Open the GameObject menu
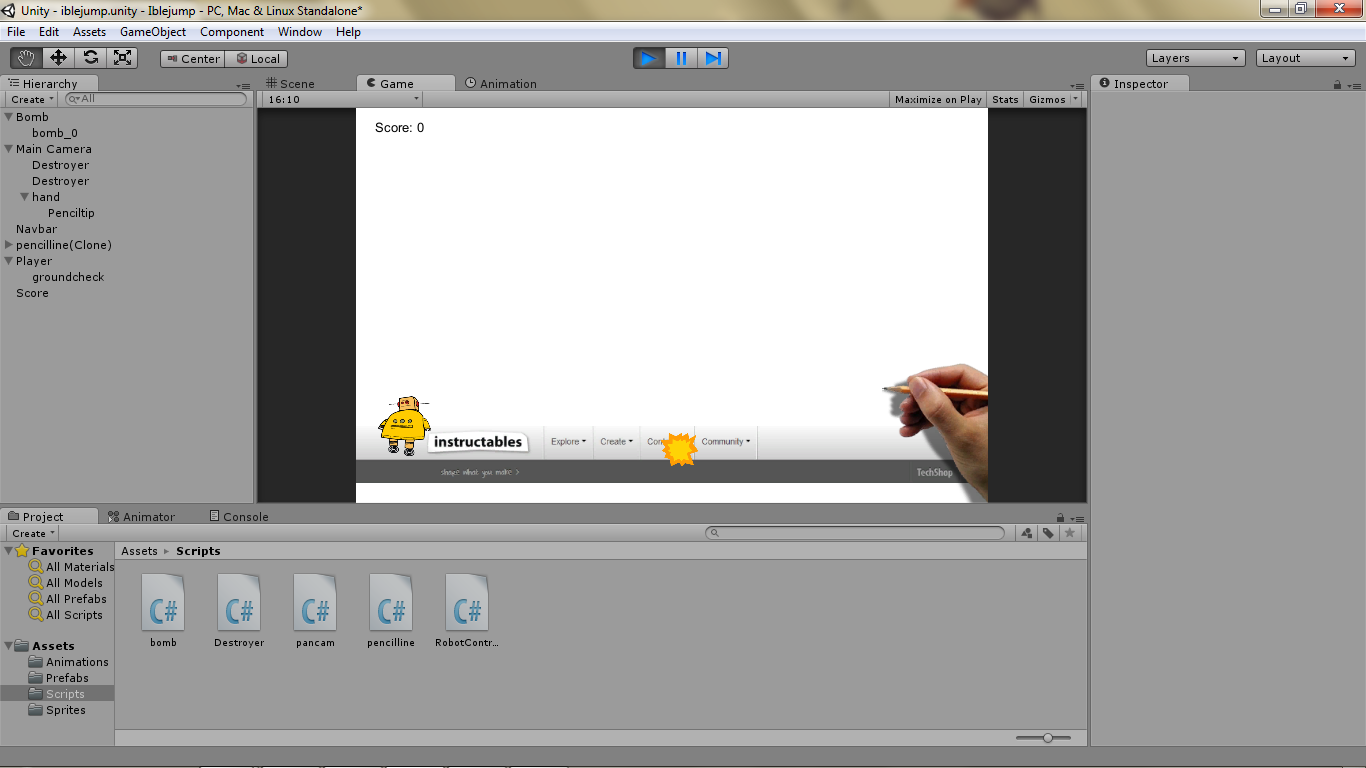The image size is (1366, 768). pyautogui.click(x=153, y=32)
